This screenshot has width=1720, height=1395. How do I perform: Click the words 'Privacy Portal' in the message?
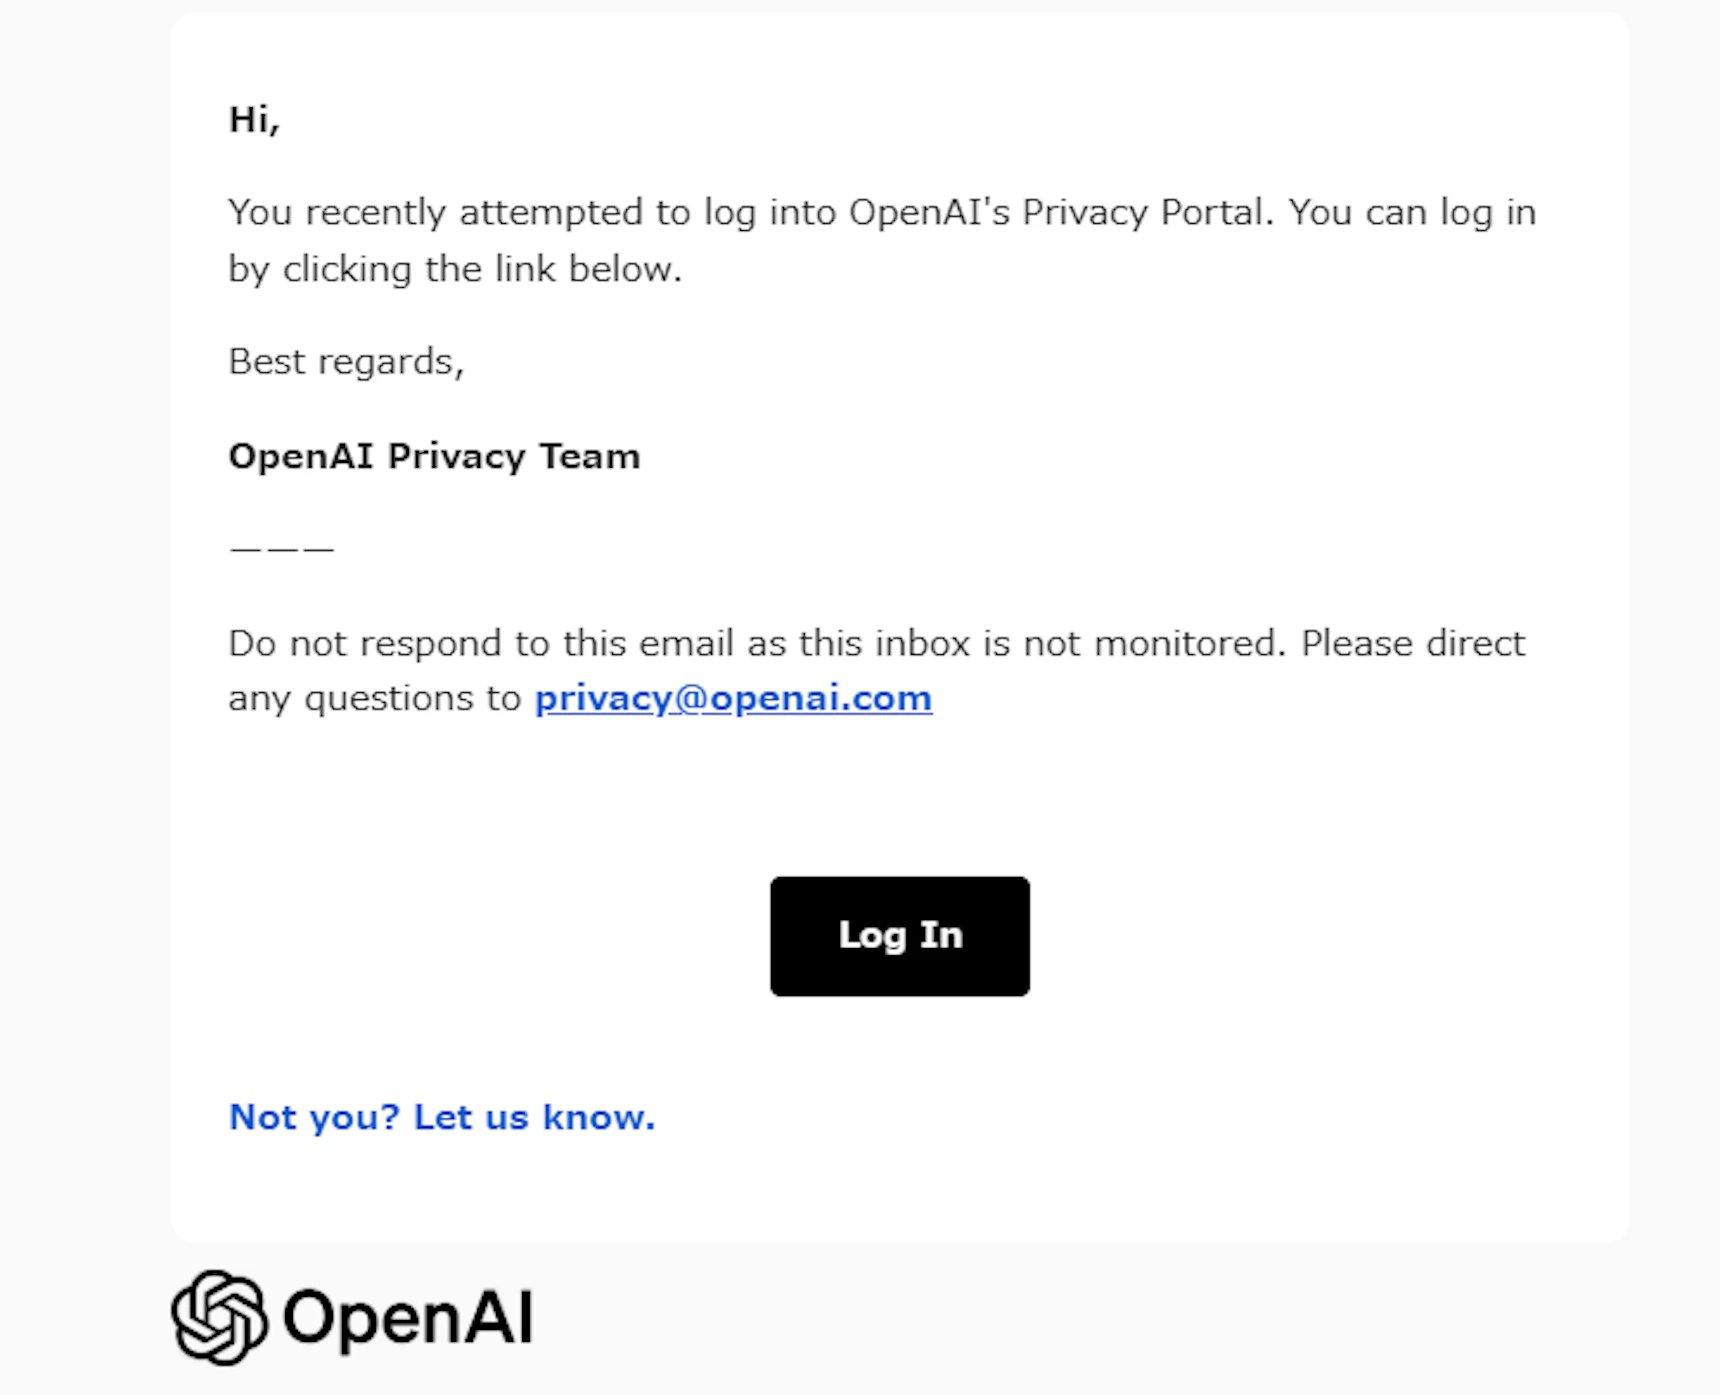click(1144, 213)
